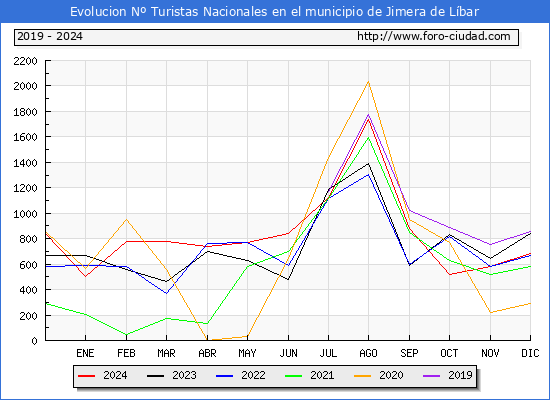The width and height of the screenshot is (550, 400).
Task: Click the 2000 y-axis value
Action: pos(25,86)
